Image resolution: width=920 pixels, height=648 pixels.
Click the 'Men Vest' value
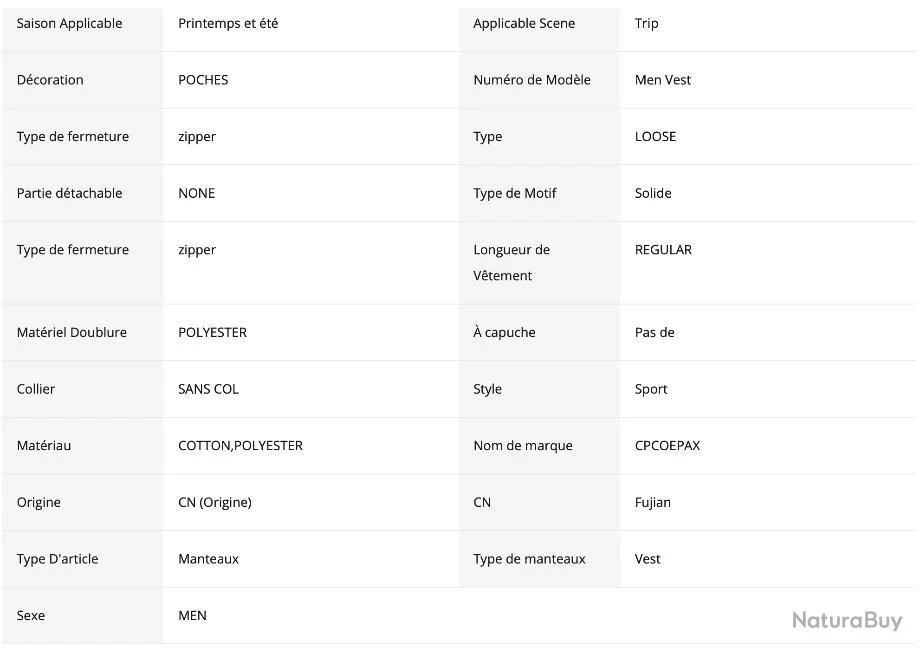click(x=662, y=80)
